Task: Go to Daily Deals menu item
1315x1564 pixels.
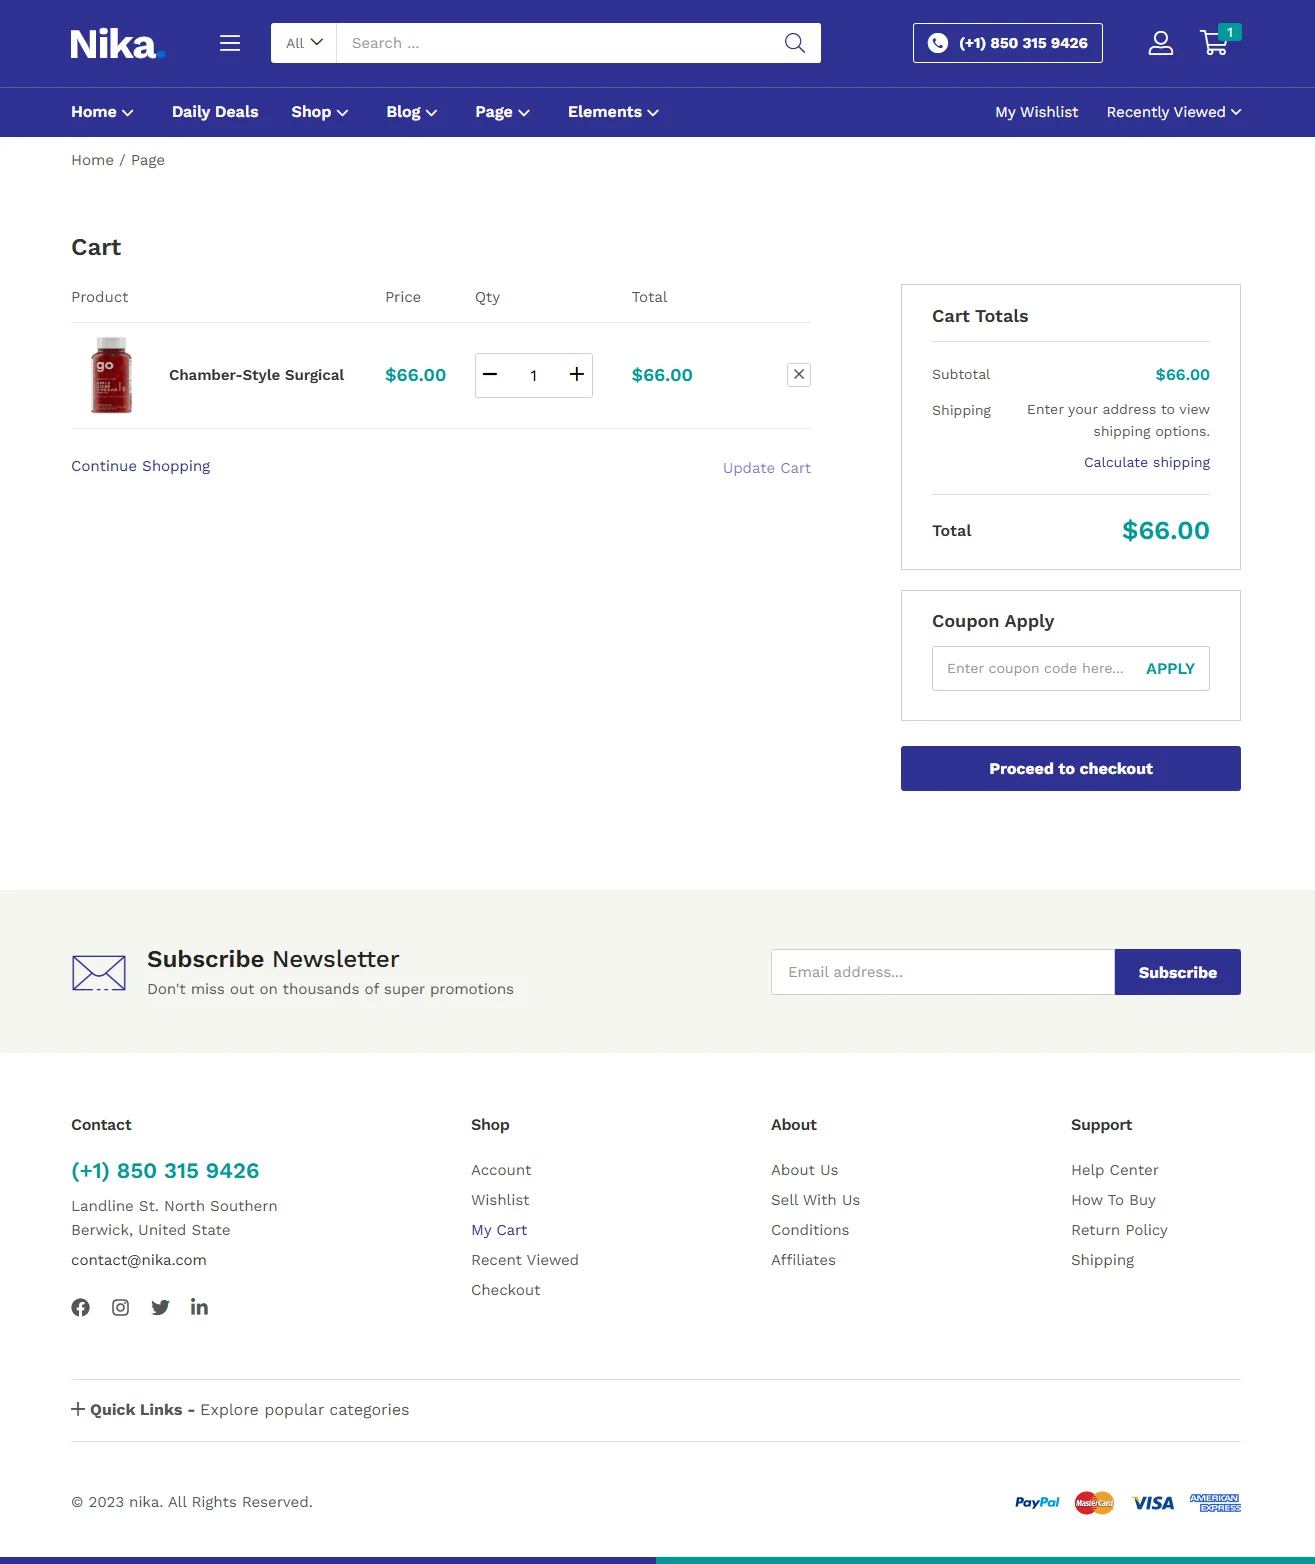Action: (x=215, y=112)
